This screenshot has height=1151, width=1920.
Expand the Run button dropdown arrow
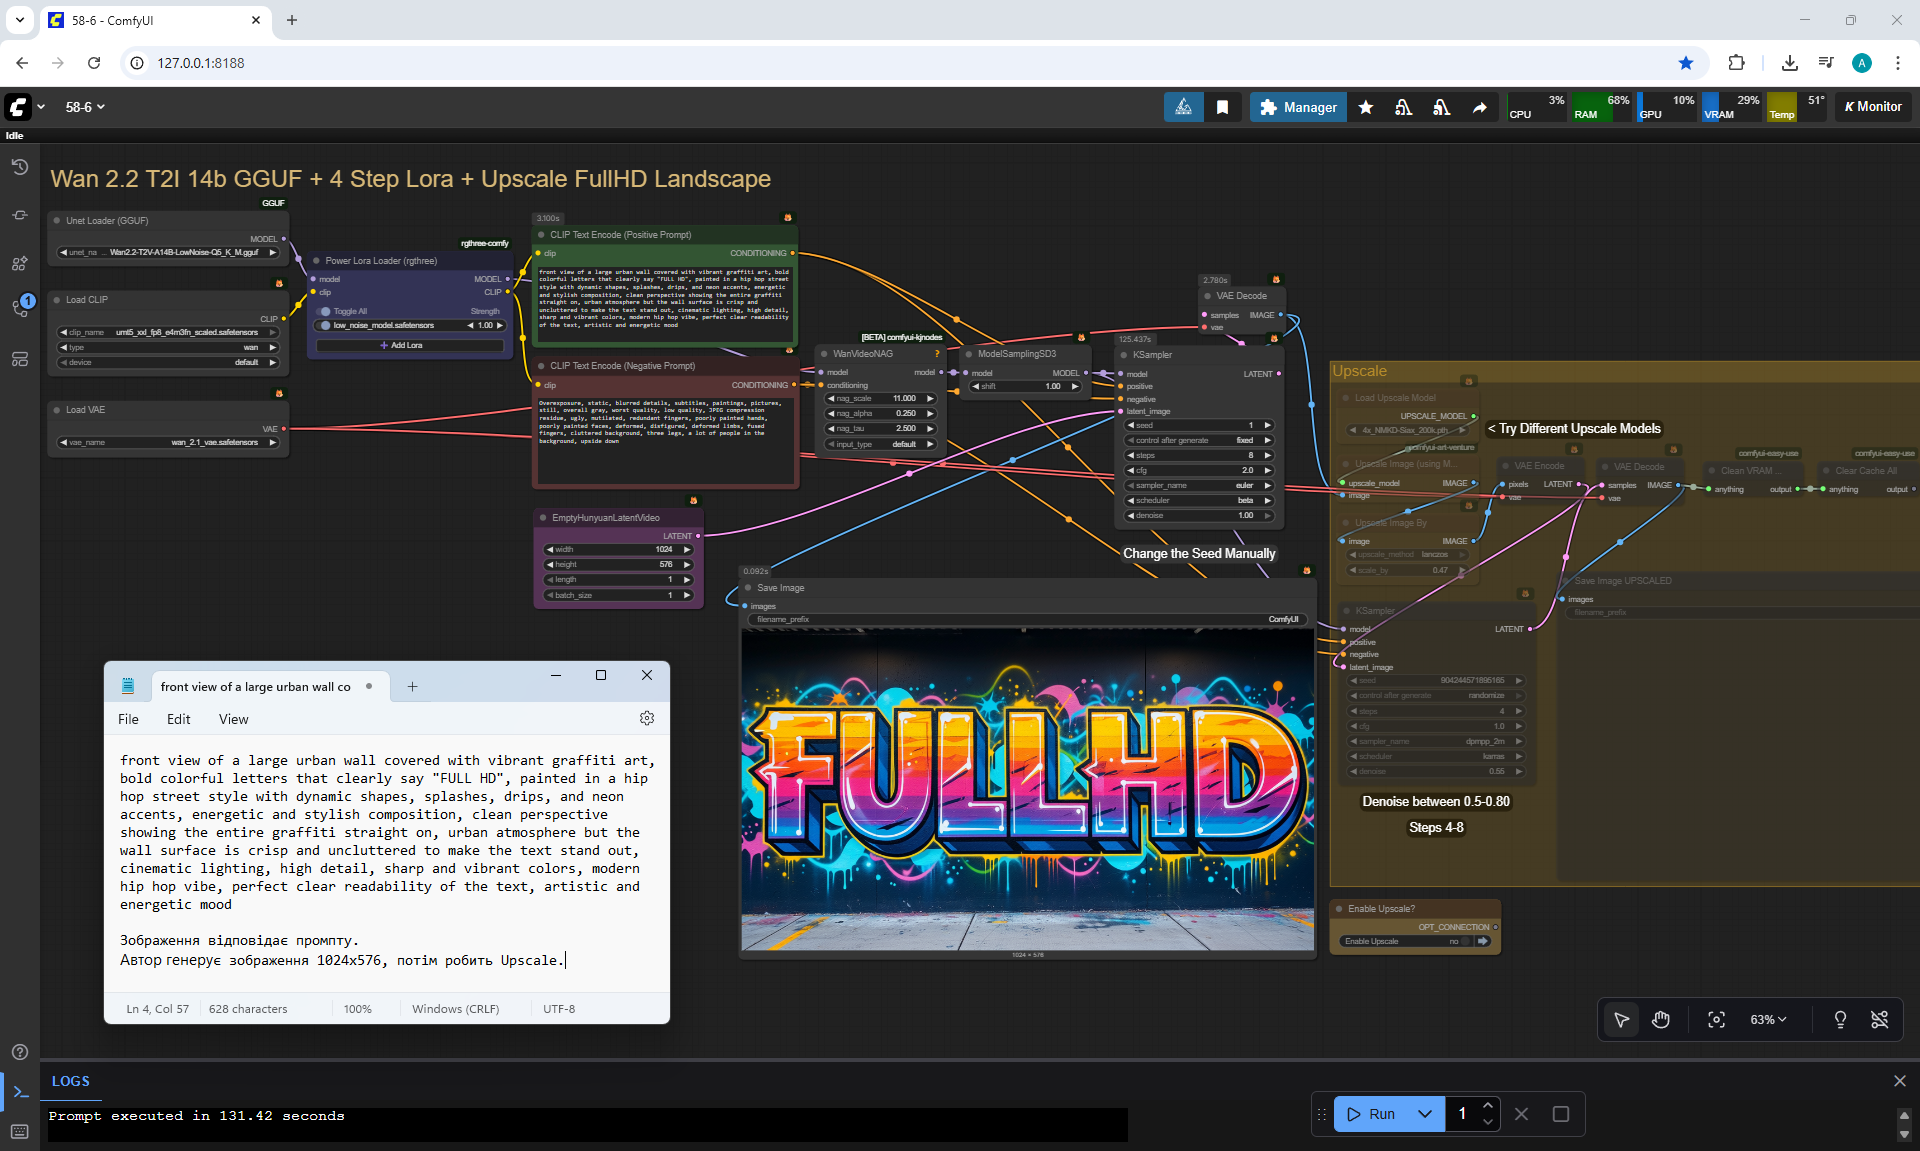[x=1425, y=1113]
